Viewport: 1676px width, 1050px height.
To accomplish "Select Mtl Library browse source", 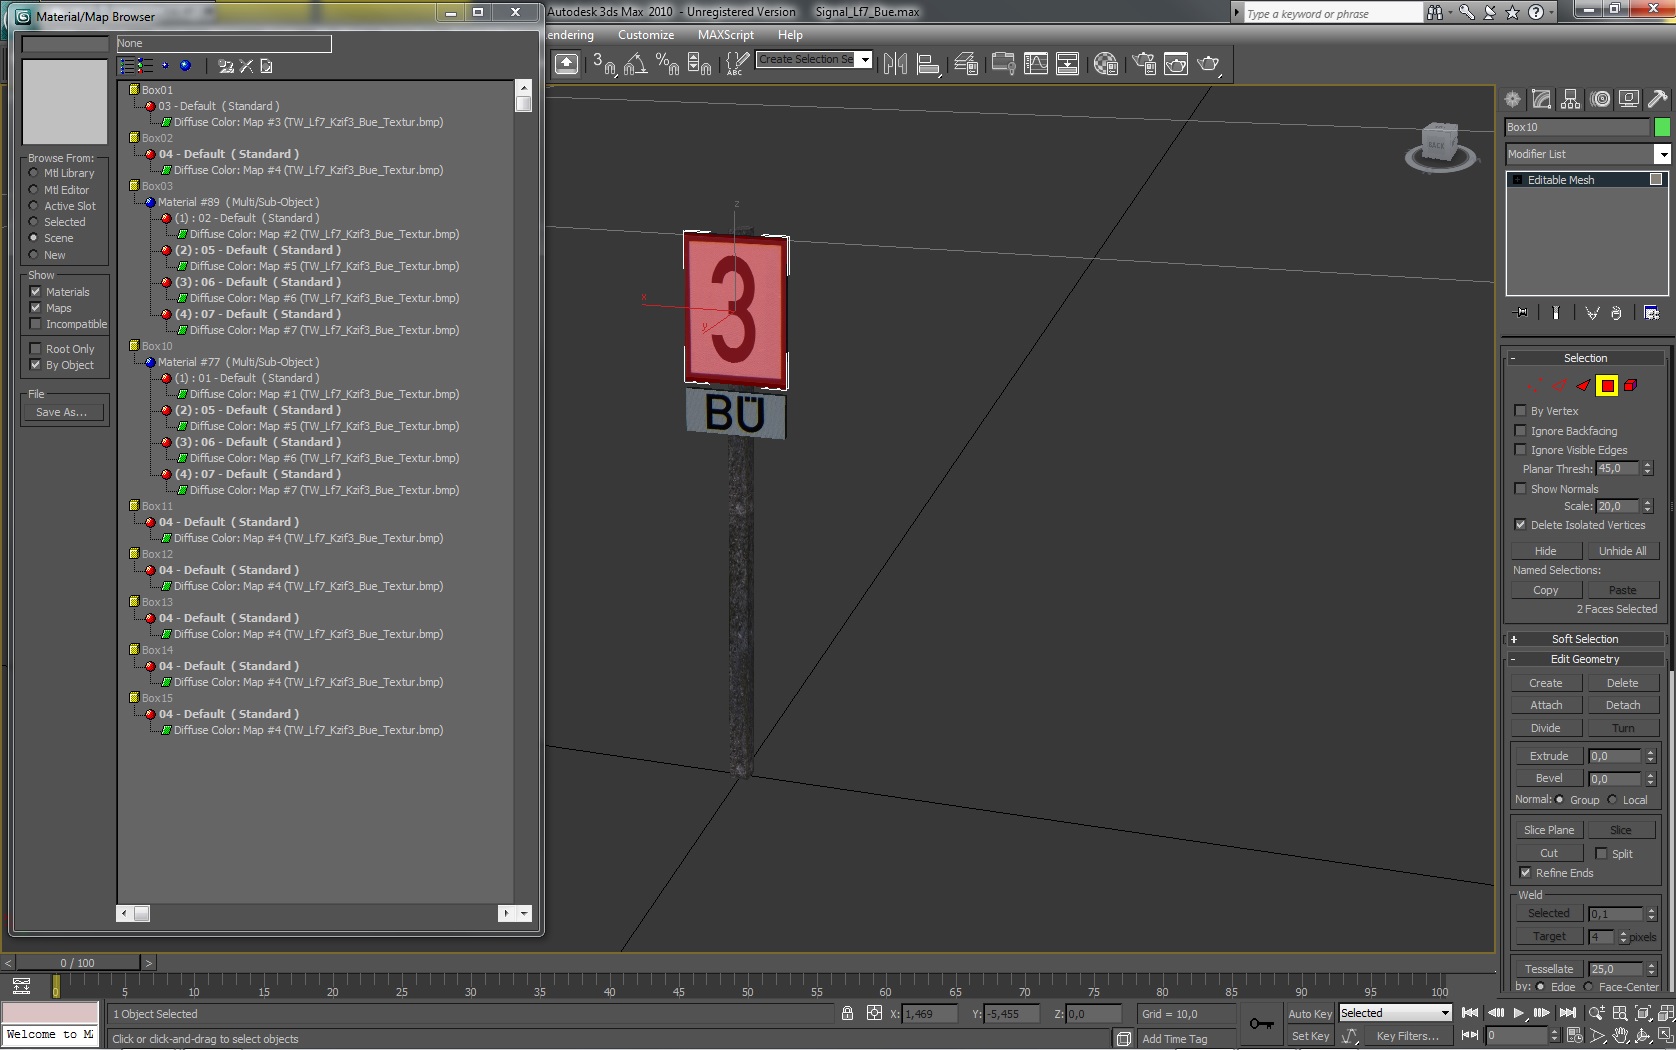I will pos(34,173).
